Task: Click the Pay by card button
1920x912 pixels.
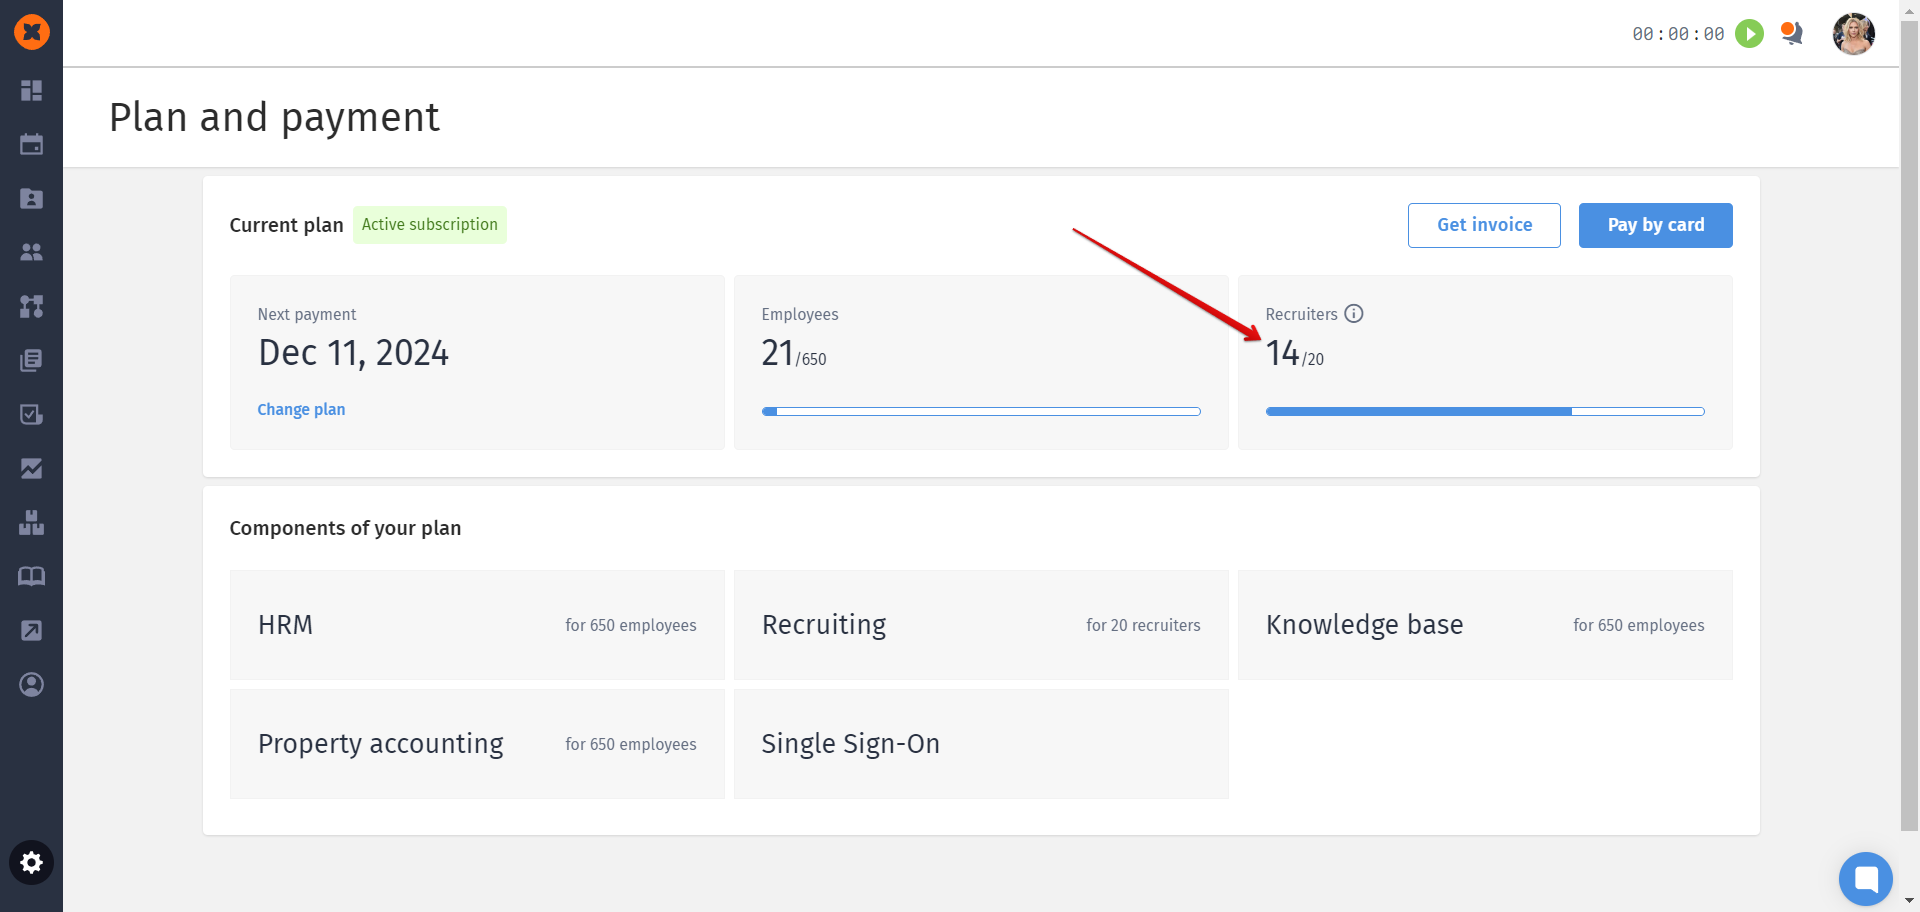Action: pos(1656,225)
